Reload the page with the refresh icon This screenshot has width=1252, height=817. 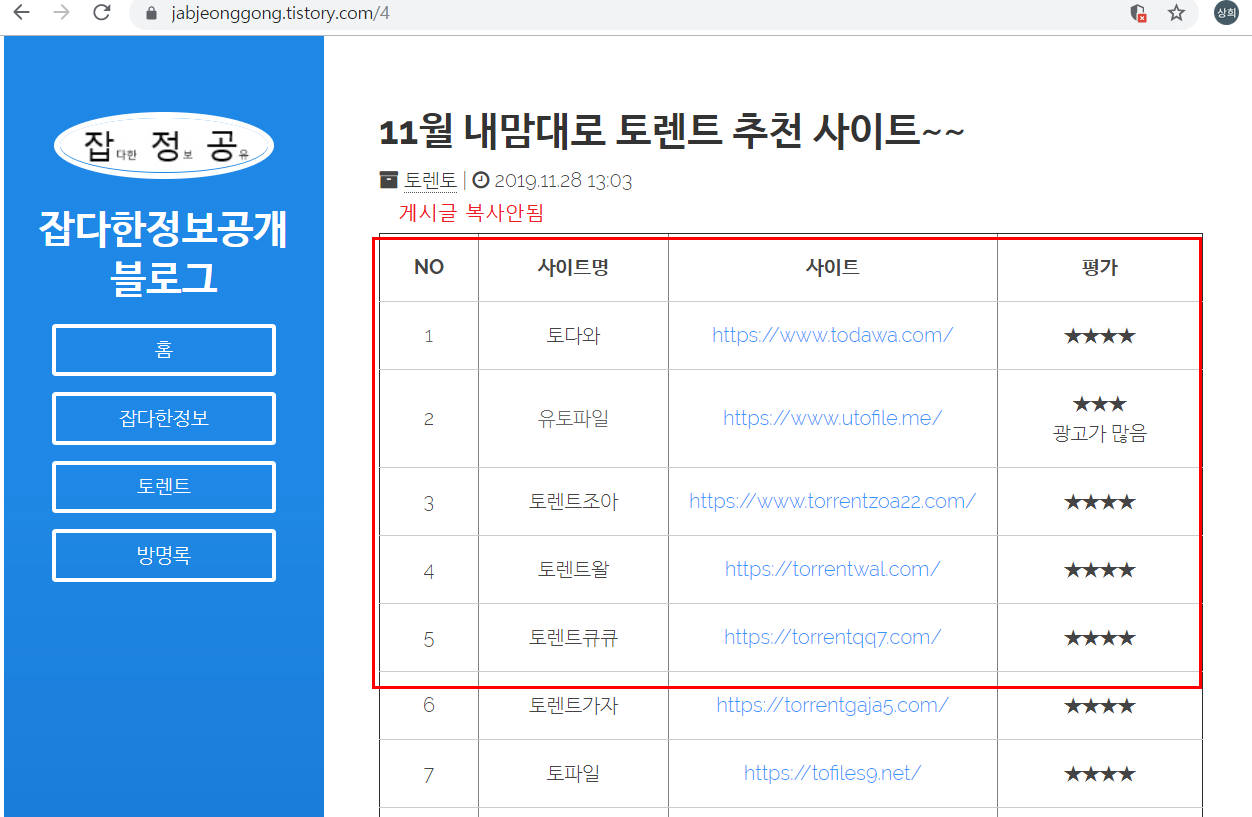point(101,13)
